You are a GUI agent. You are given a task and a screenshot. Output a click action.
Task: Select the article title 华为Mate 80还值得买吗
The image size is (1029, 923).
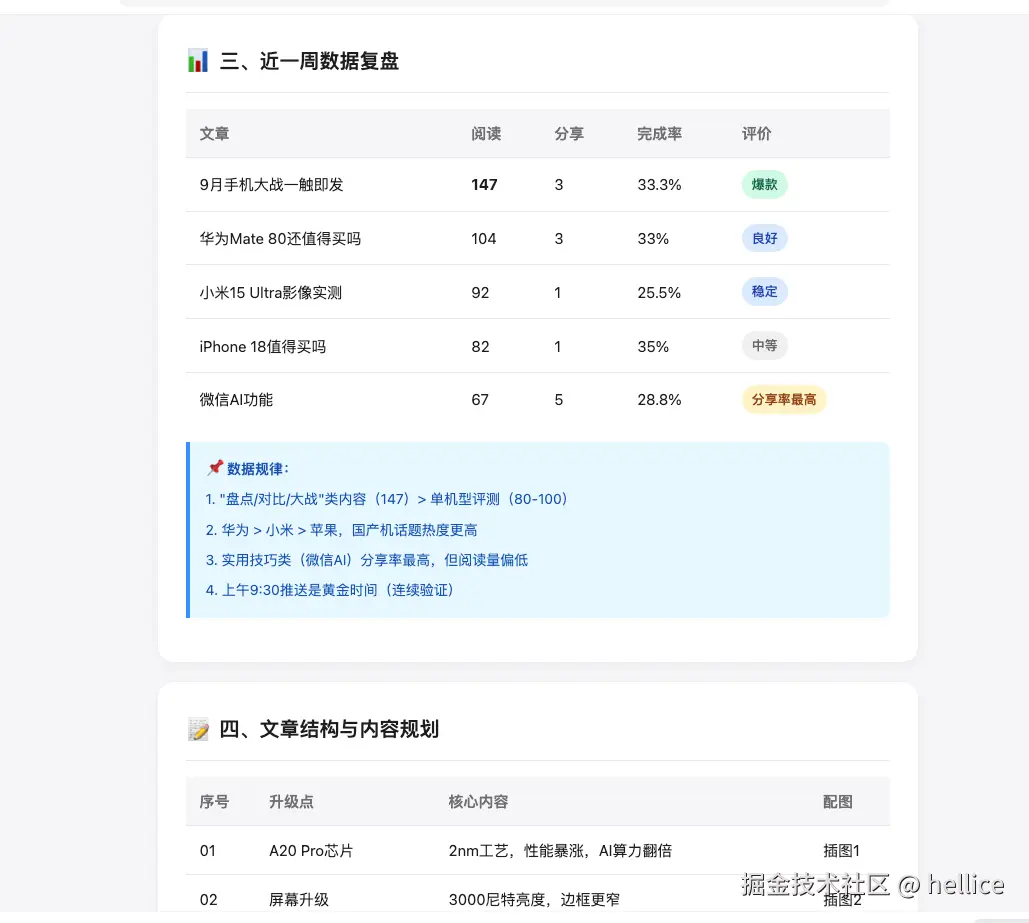(x=280, y=239)
